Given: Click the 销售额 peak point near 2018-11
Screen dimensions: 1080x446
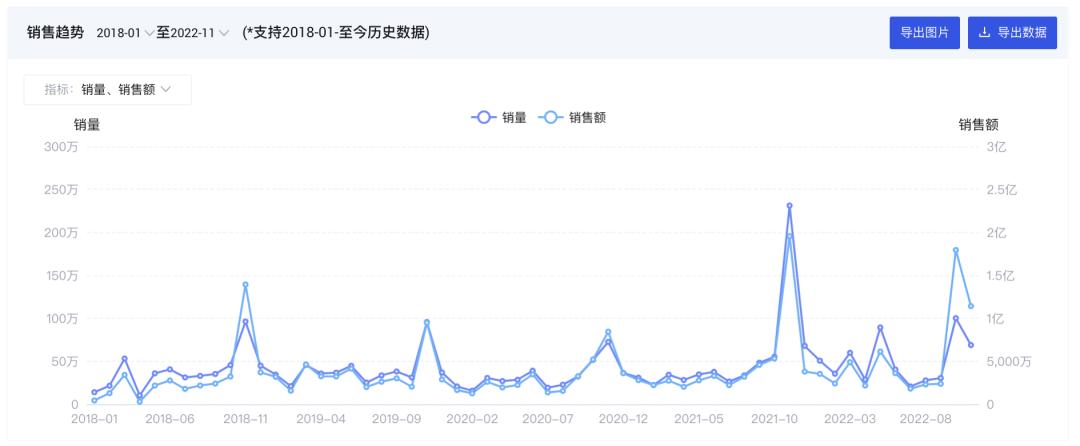Looking at the screenshot, I should (245, 285).
